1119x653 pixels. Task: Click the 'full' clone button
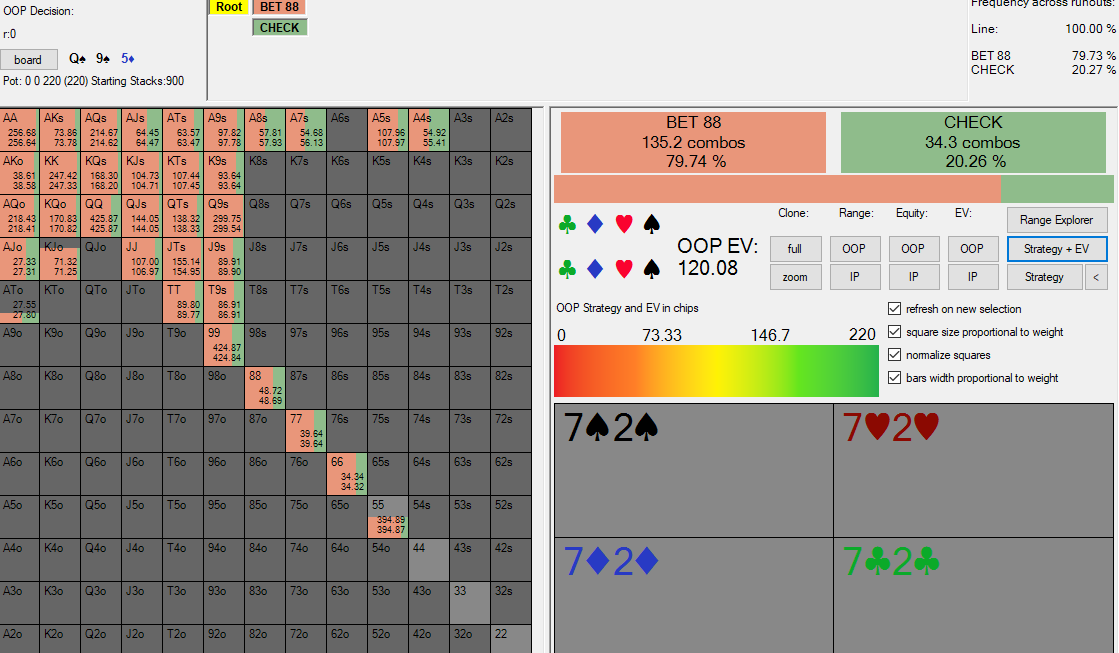pyautogui.click(x=795, y=249)
